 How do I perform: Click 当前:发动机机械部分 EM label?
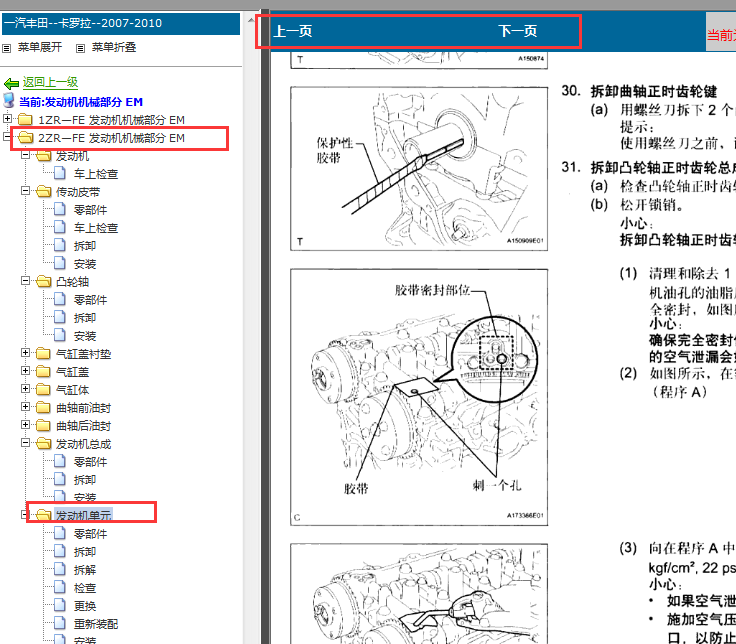point(81,102)
